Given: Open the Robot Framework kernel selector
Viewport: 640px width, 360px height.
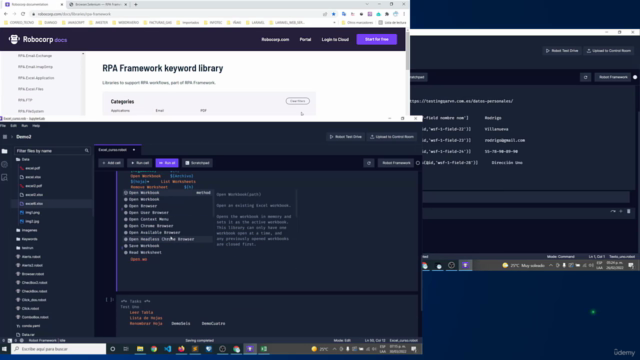Looking at the screenshot, I should click(x=396, y=163).
